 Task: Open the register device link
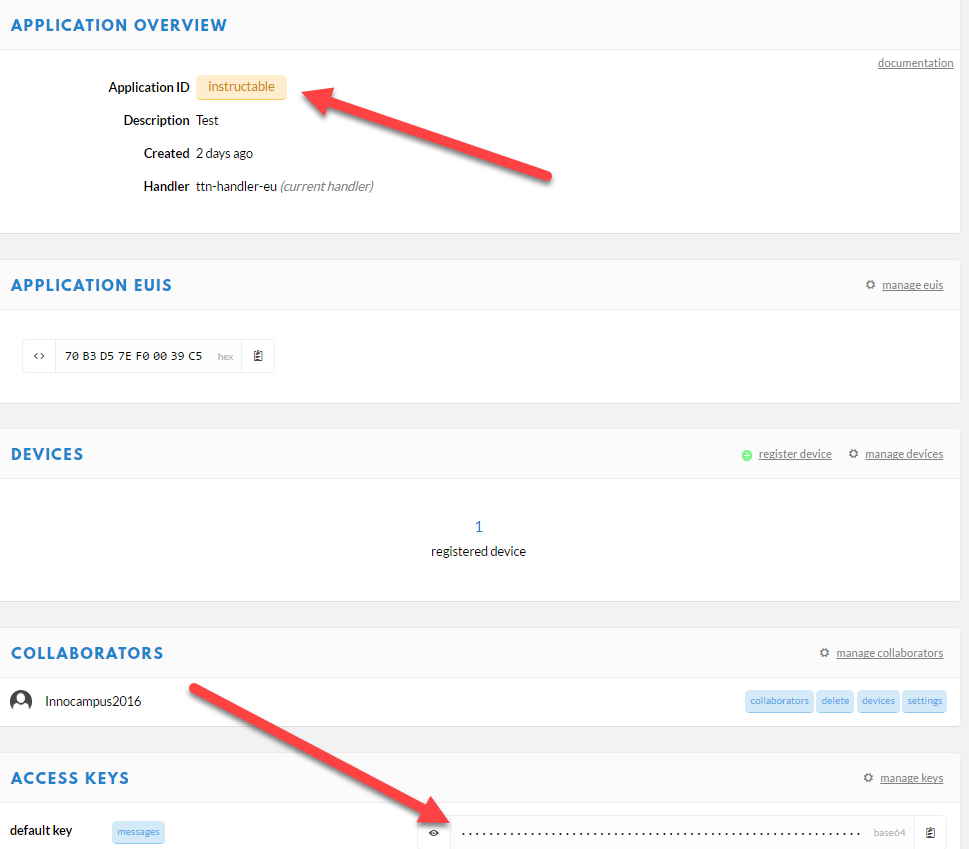point(795,454)
